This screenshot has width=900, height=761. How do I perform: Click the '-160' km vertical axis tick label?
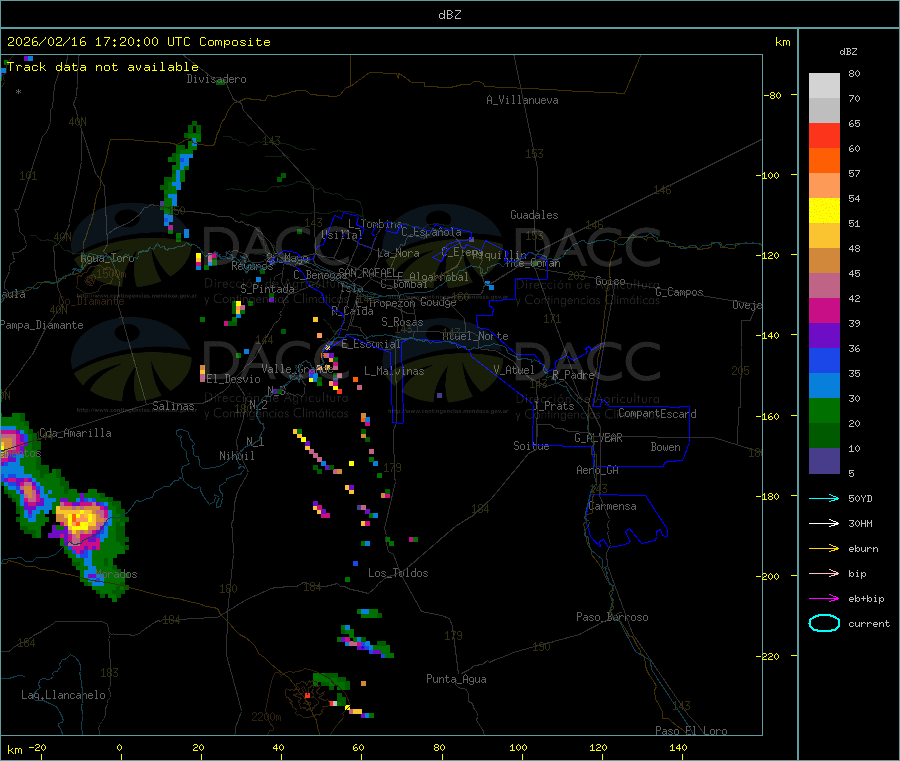pyautogui.click(x=767, y=416)
